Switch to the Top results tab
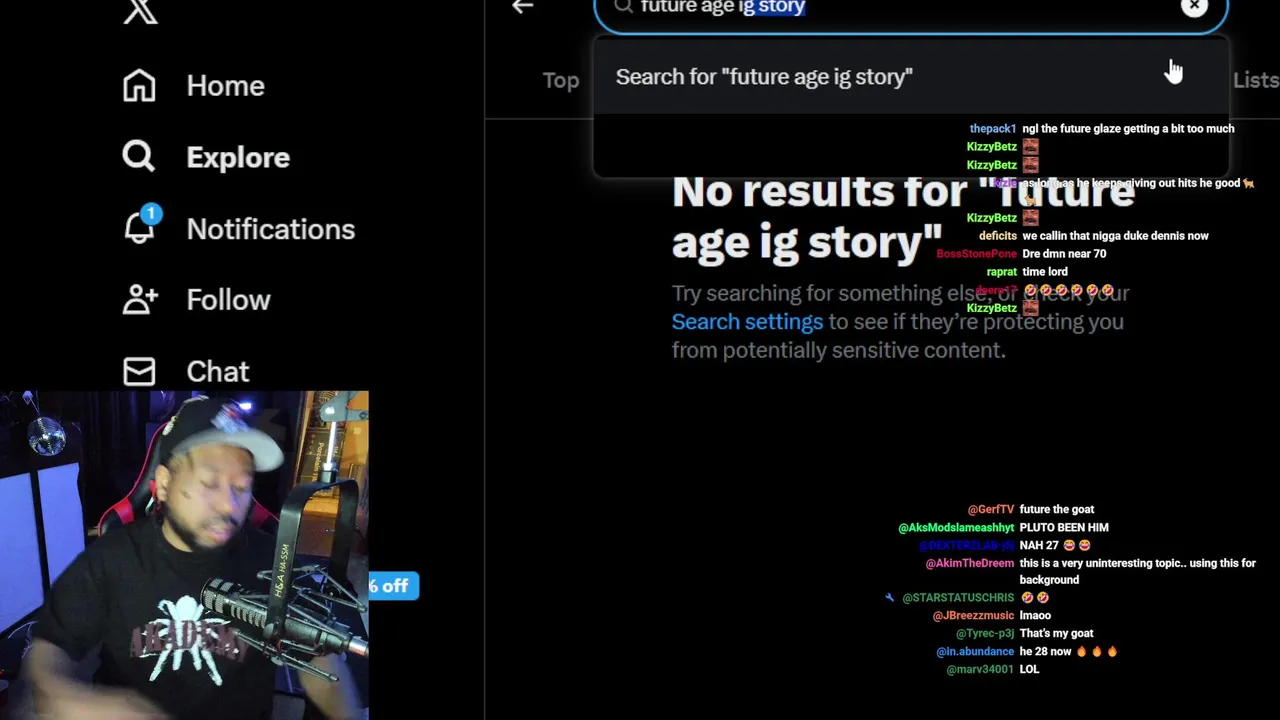Screen dimensions: 1280x720 pos(561,81)
